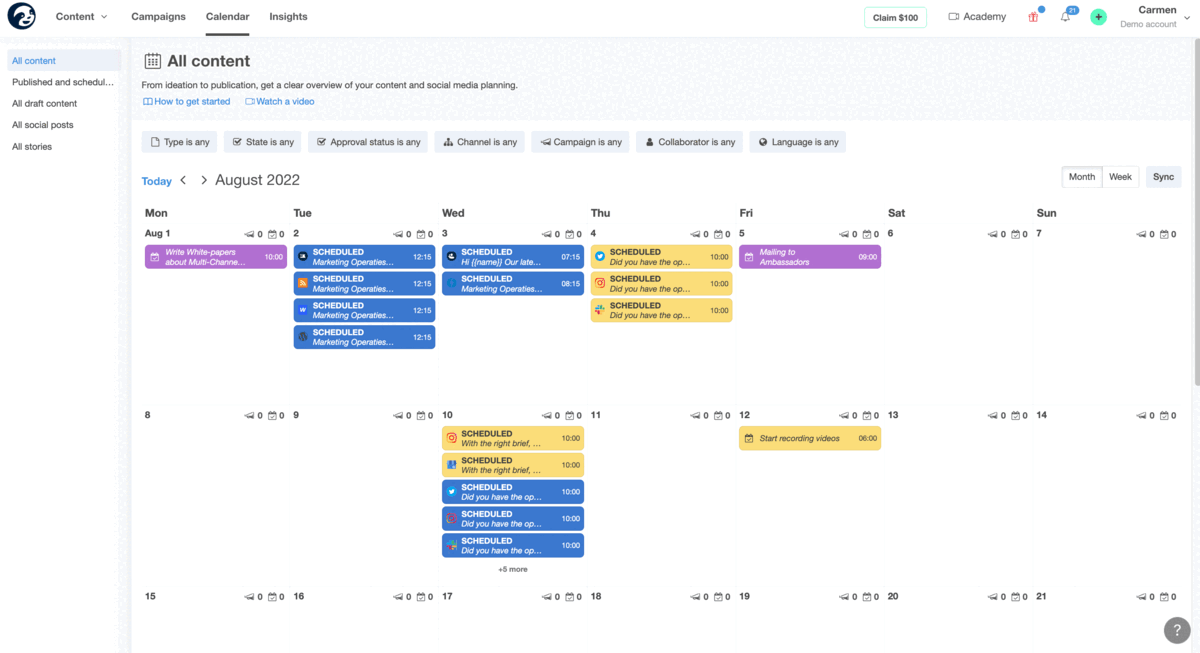Viewport: 1200px width, 653px height.
Task: Open the help question mark button
Action: [1177, 629]
